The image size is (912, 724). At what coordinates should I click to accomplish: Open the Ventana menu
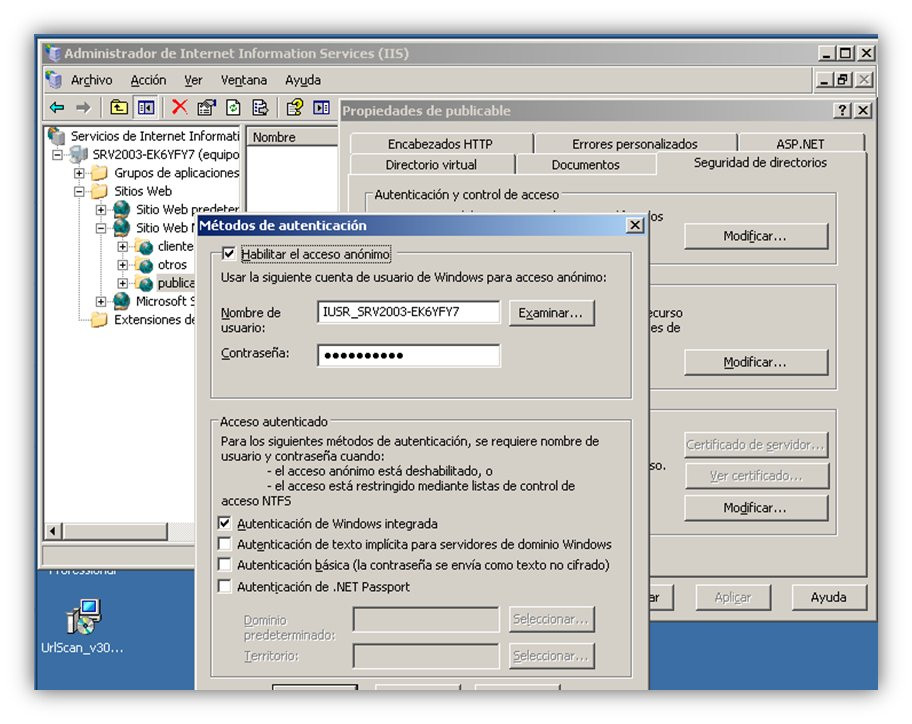tap(244, 80)
